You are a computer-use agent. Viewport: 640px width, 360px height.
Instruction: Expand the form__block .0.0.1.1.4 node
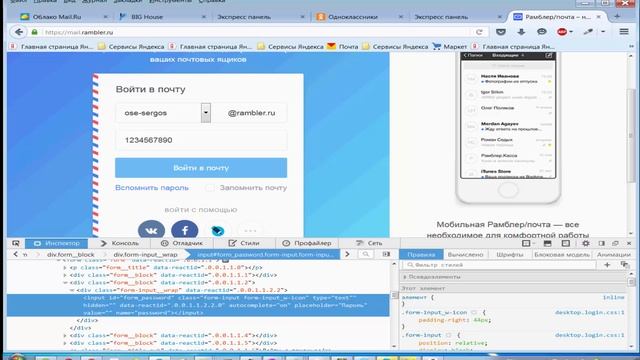tap(65, 336)
